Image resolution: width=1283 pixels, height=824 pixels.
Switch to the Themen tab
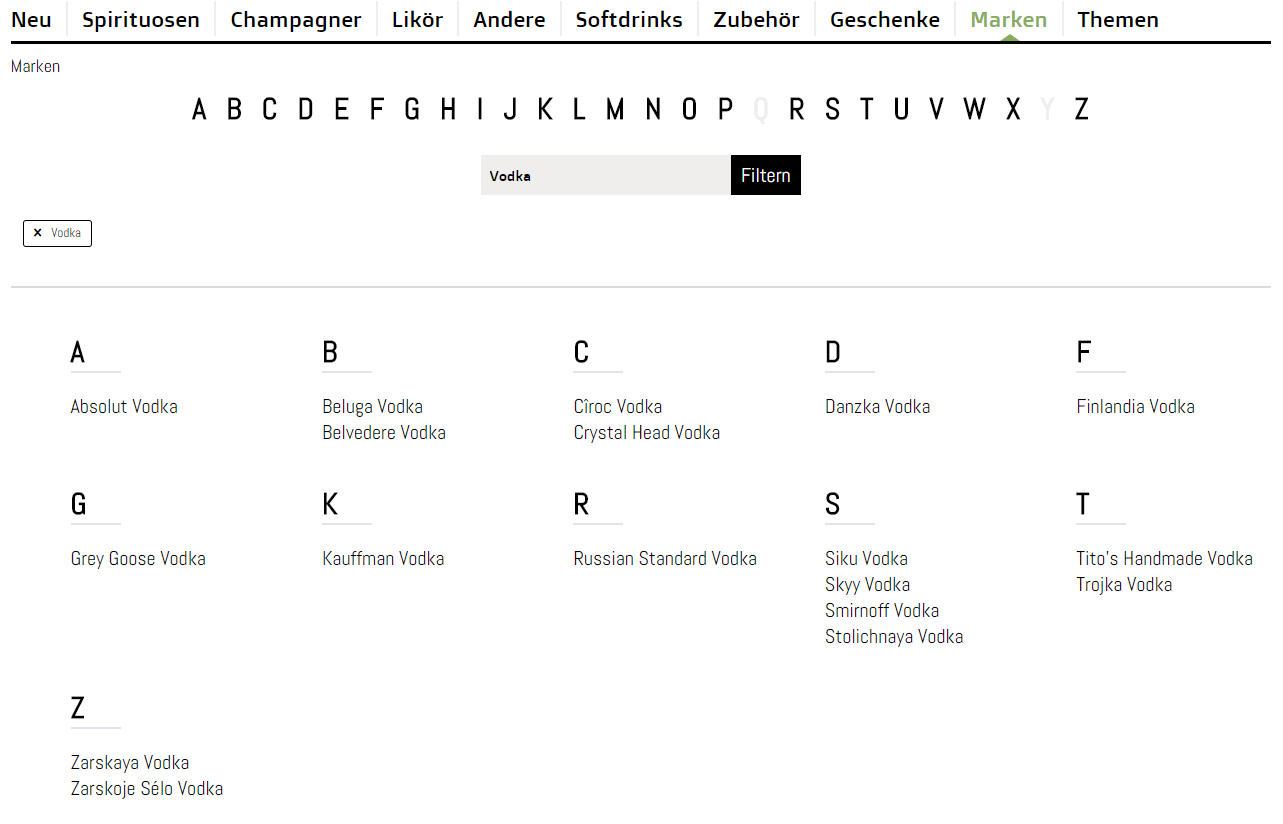click(x=1118, y=20)
